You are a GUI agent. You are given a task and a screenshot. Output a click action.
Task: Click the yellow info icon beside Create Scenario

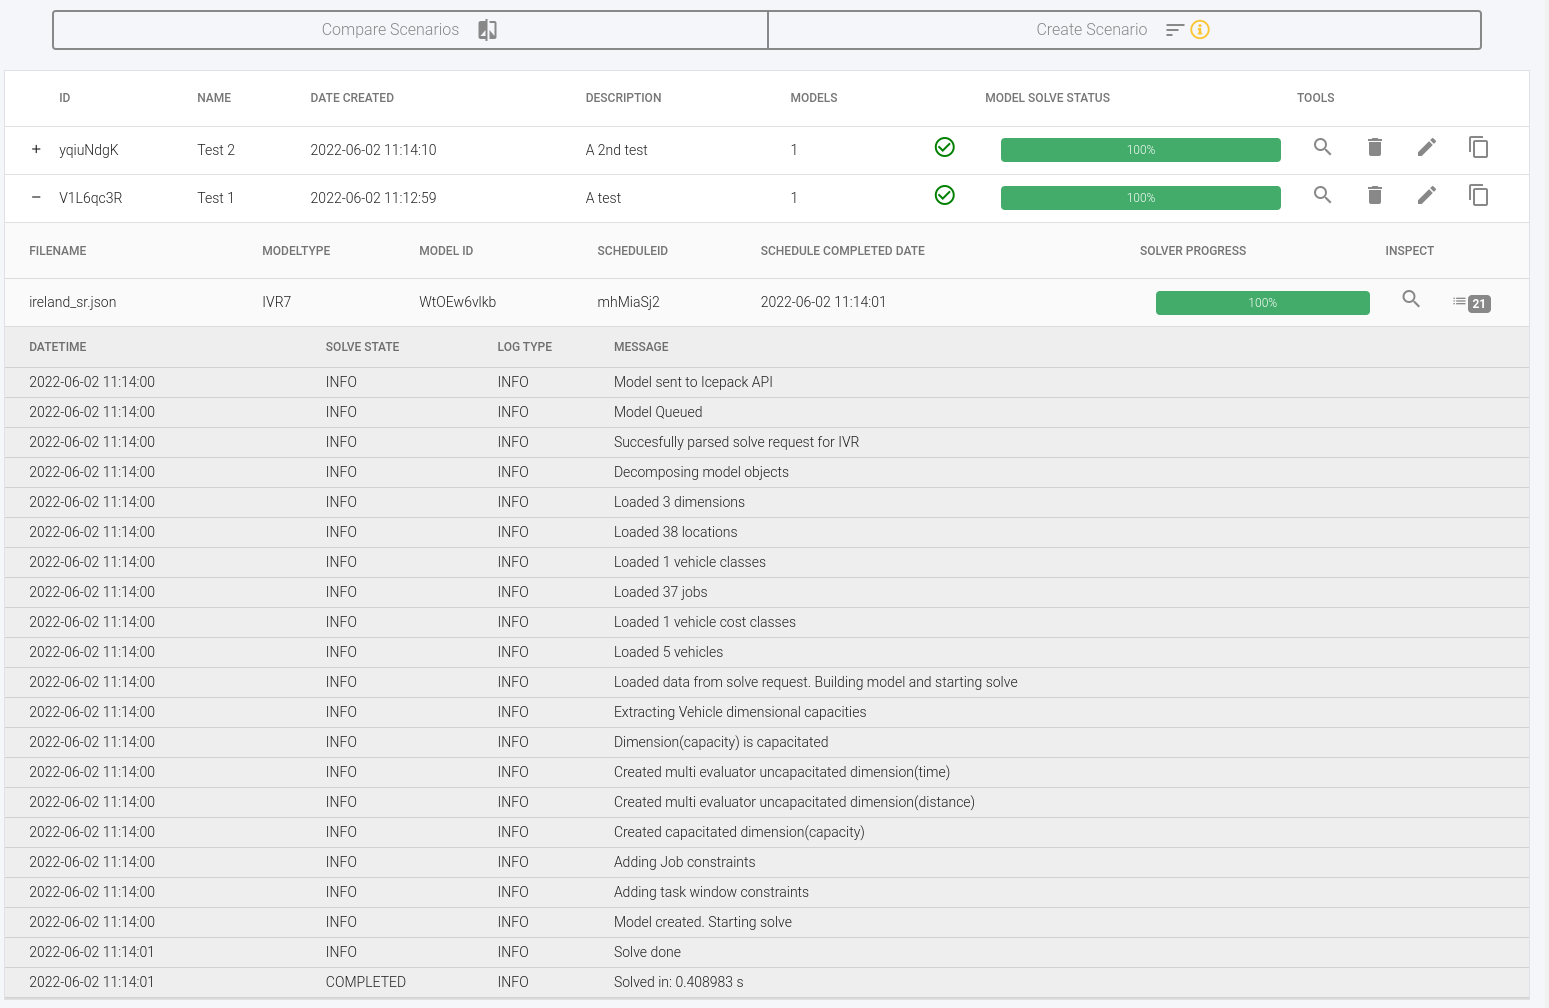(1200, 30)
